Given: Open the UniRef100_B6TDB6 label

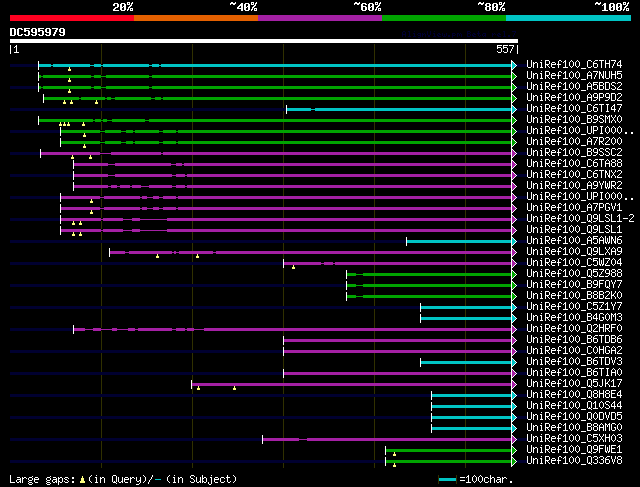Looking at the screenshot, I should pyautogui.click(x=574, y=340).
